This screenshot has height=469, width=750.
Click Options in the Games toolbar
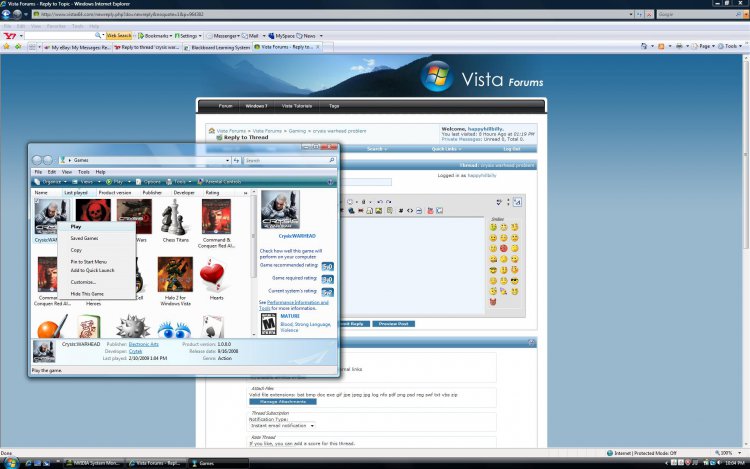[x=149, y=182]
